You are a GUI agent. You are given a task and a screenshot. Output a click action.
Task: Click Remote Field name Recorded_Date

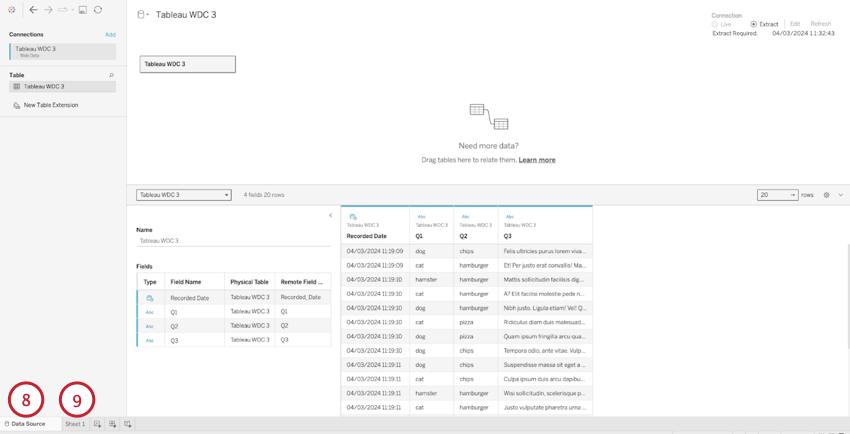click(301, 297)
